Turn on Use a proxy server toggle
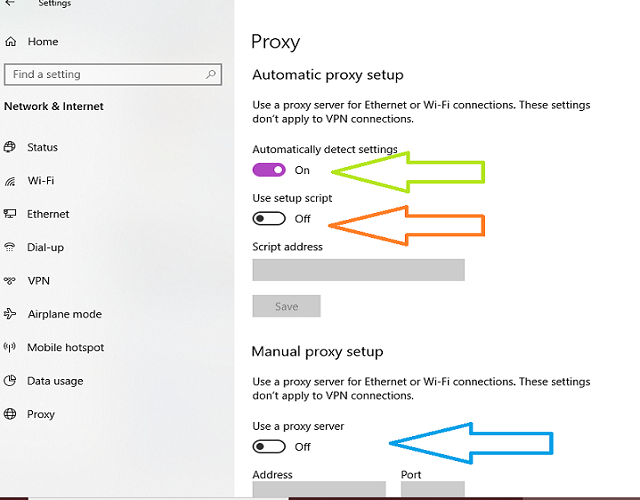 coord(269,447)
